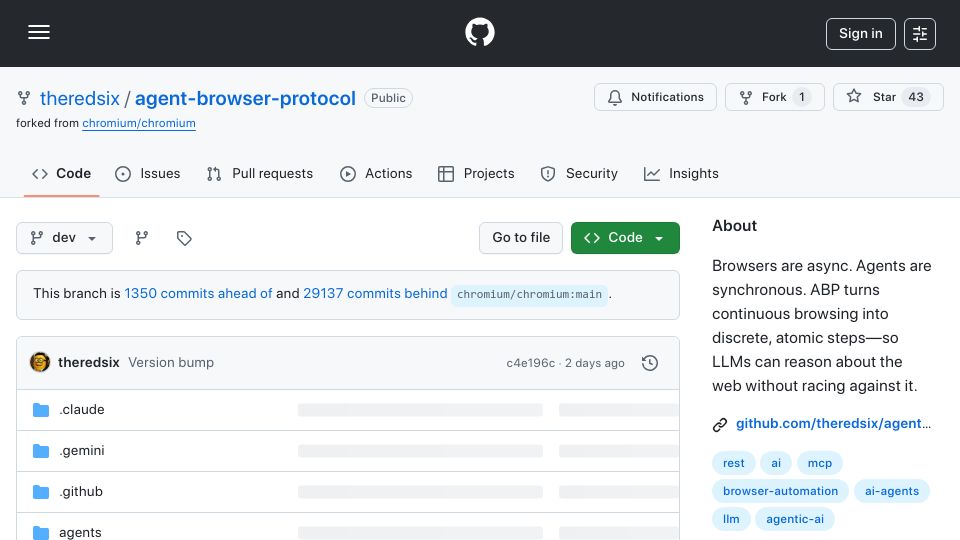Select the ai topic tag
This screenshot has height=540, width=960.
click(x=776, y=463)
